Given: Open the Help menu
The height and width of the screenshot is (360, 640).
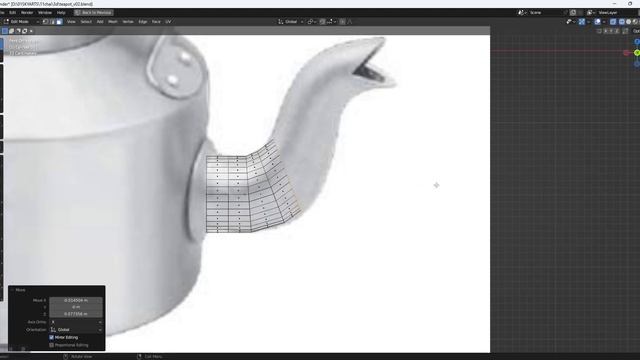Looking at the screenshot, I should 61,13.
